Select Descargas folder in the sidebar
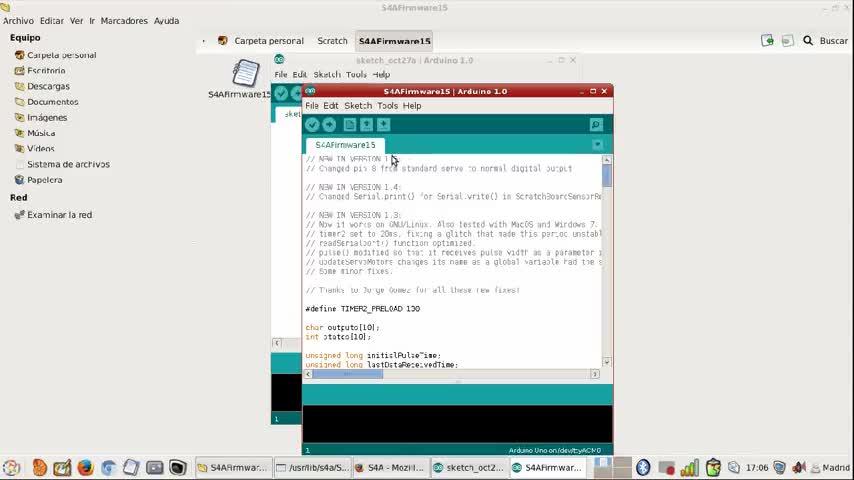The width and height of the screenshot is (854, 480). (42, 86)
